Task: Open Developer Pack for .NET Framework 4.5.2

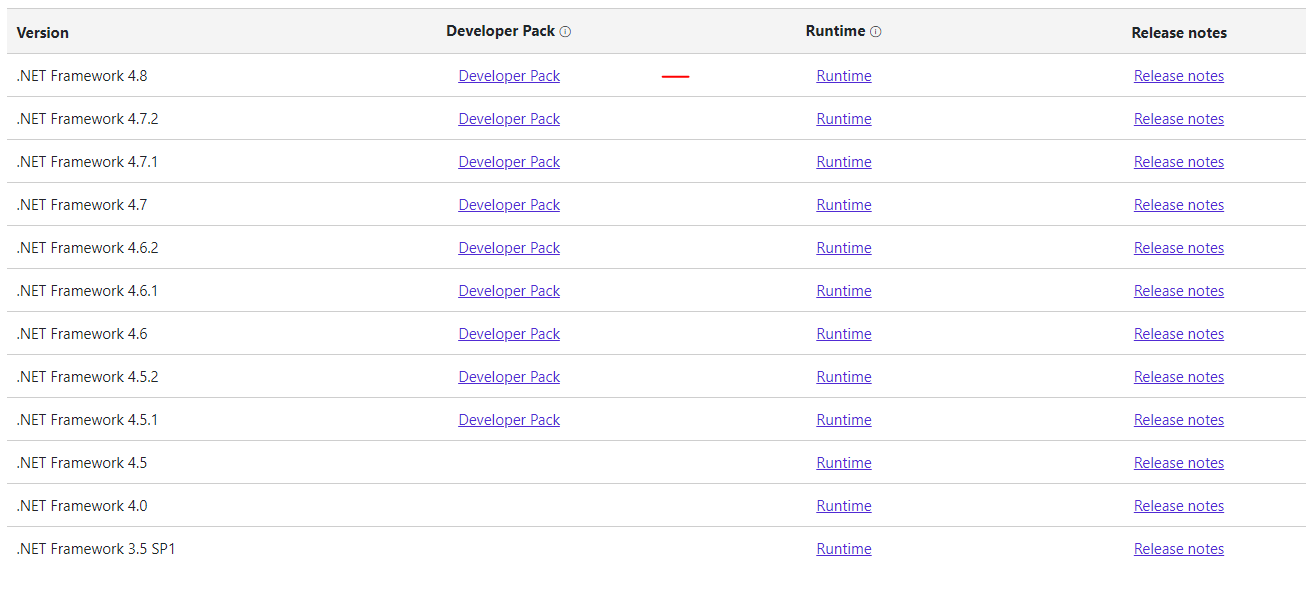Action: [509, 377]
